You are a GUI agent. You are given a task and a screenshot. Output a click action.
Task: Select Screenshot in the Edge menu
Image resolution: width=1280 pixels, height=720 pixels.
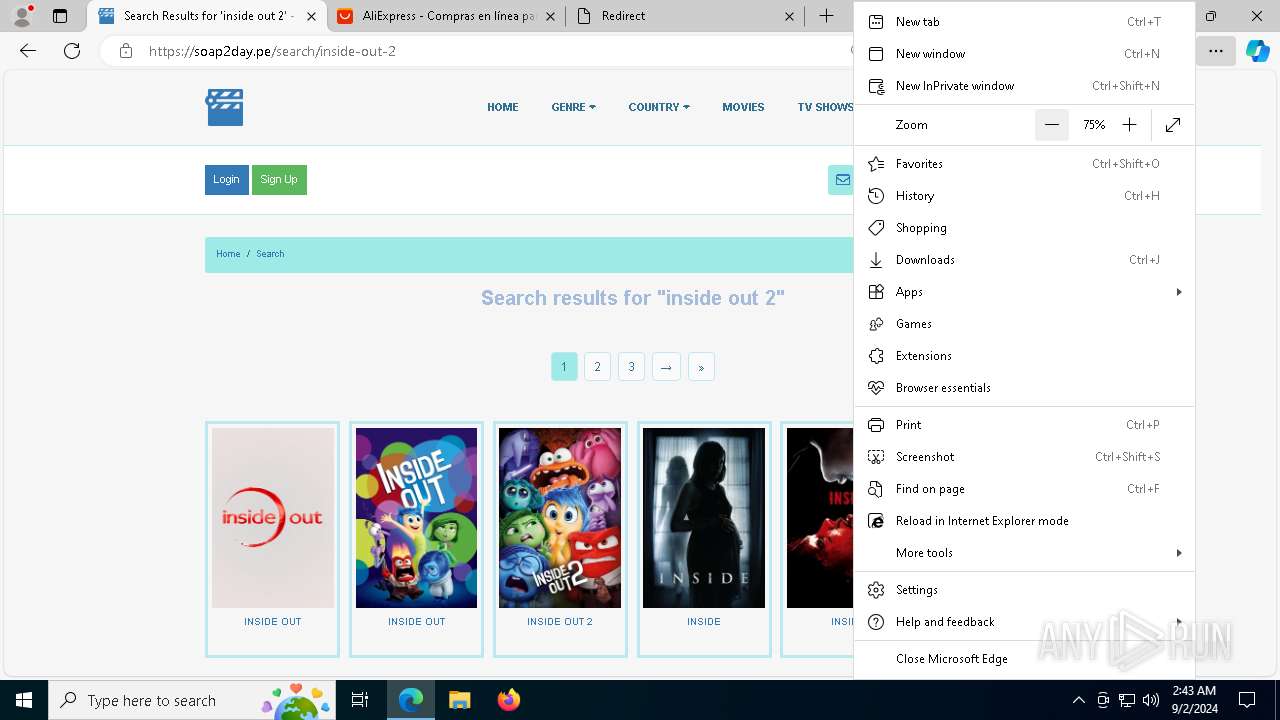pos(1024,457)
